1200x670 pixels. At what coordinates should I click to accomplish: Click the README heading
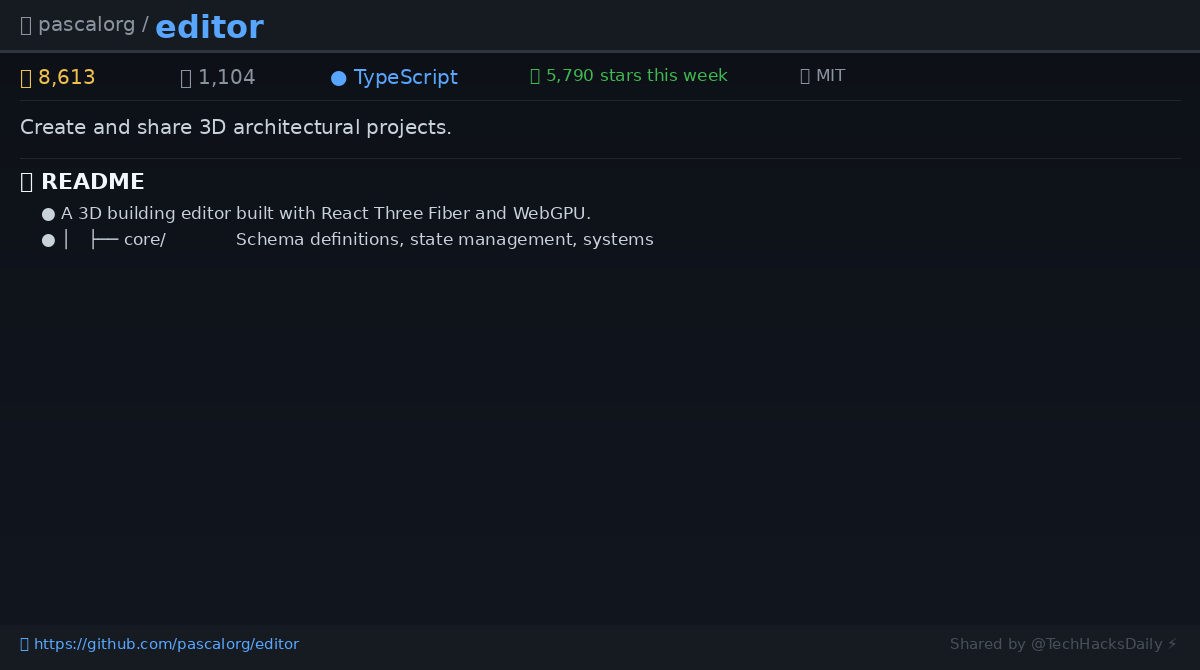coord(92,182)
